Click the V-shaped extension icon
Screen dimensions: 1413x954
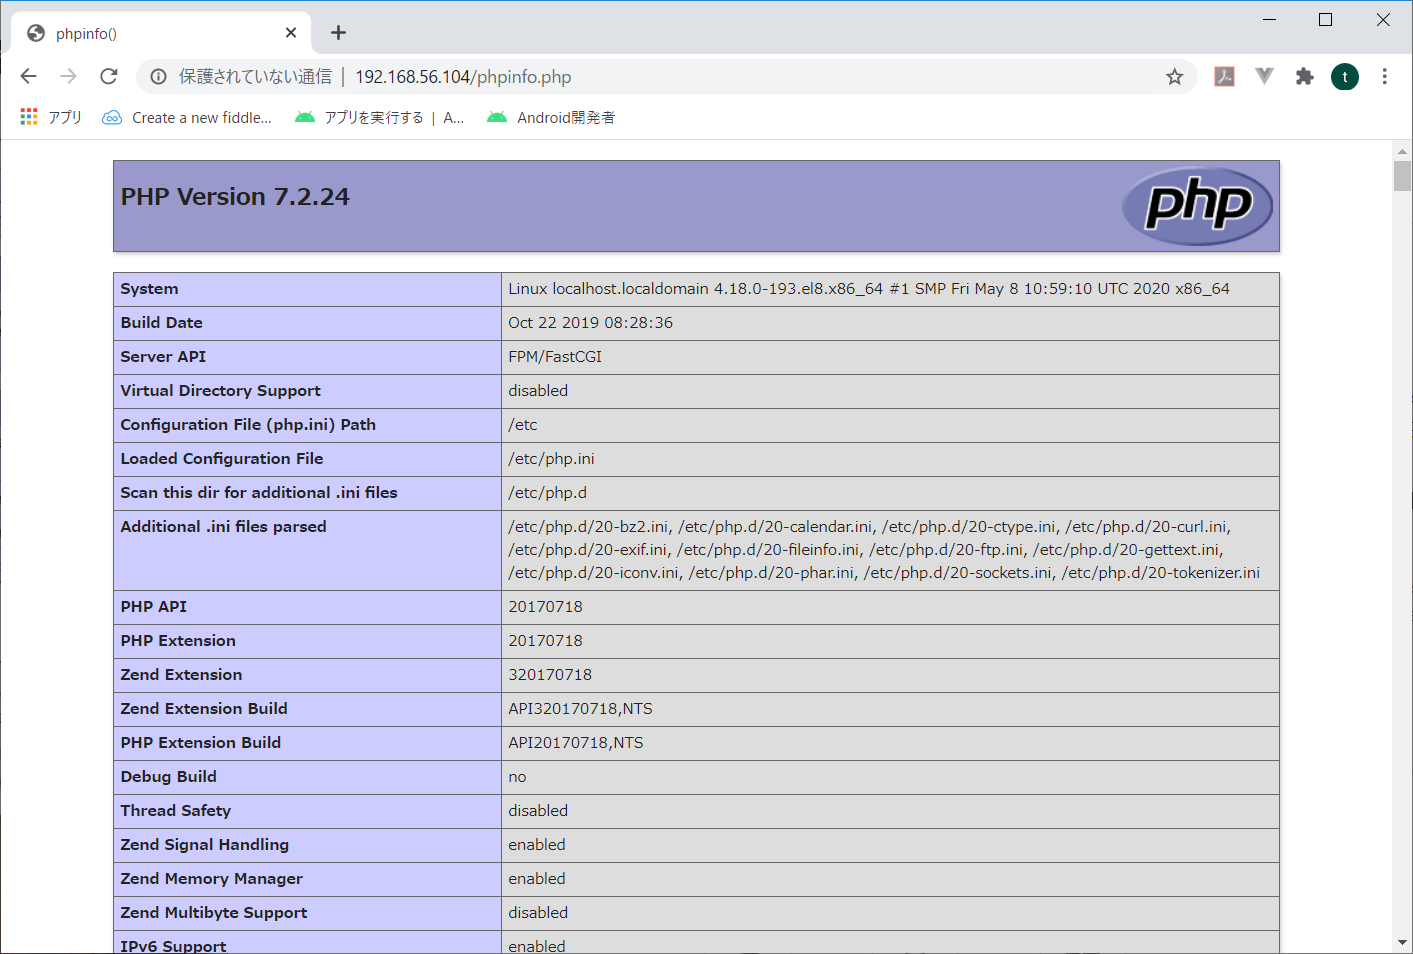click(x=1264, y=76)
